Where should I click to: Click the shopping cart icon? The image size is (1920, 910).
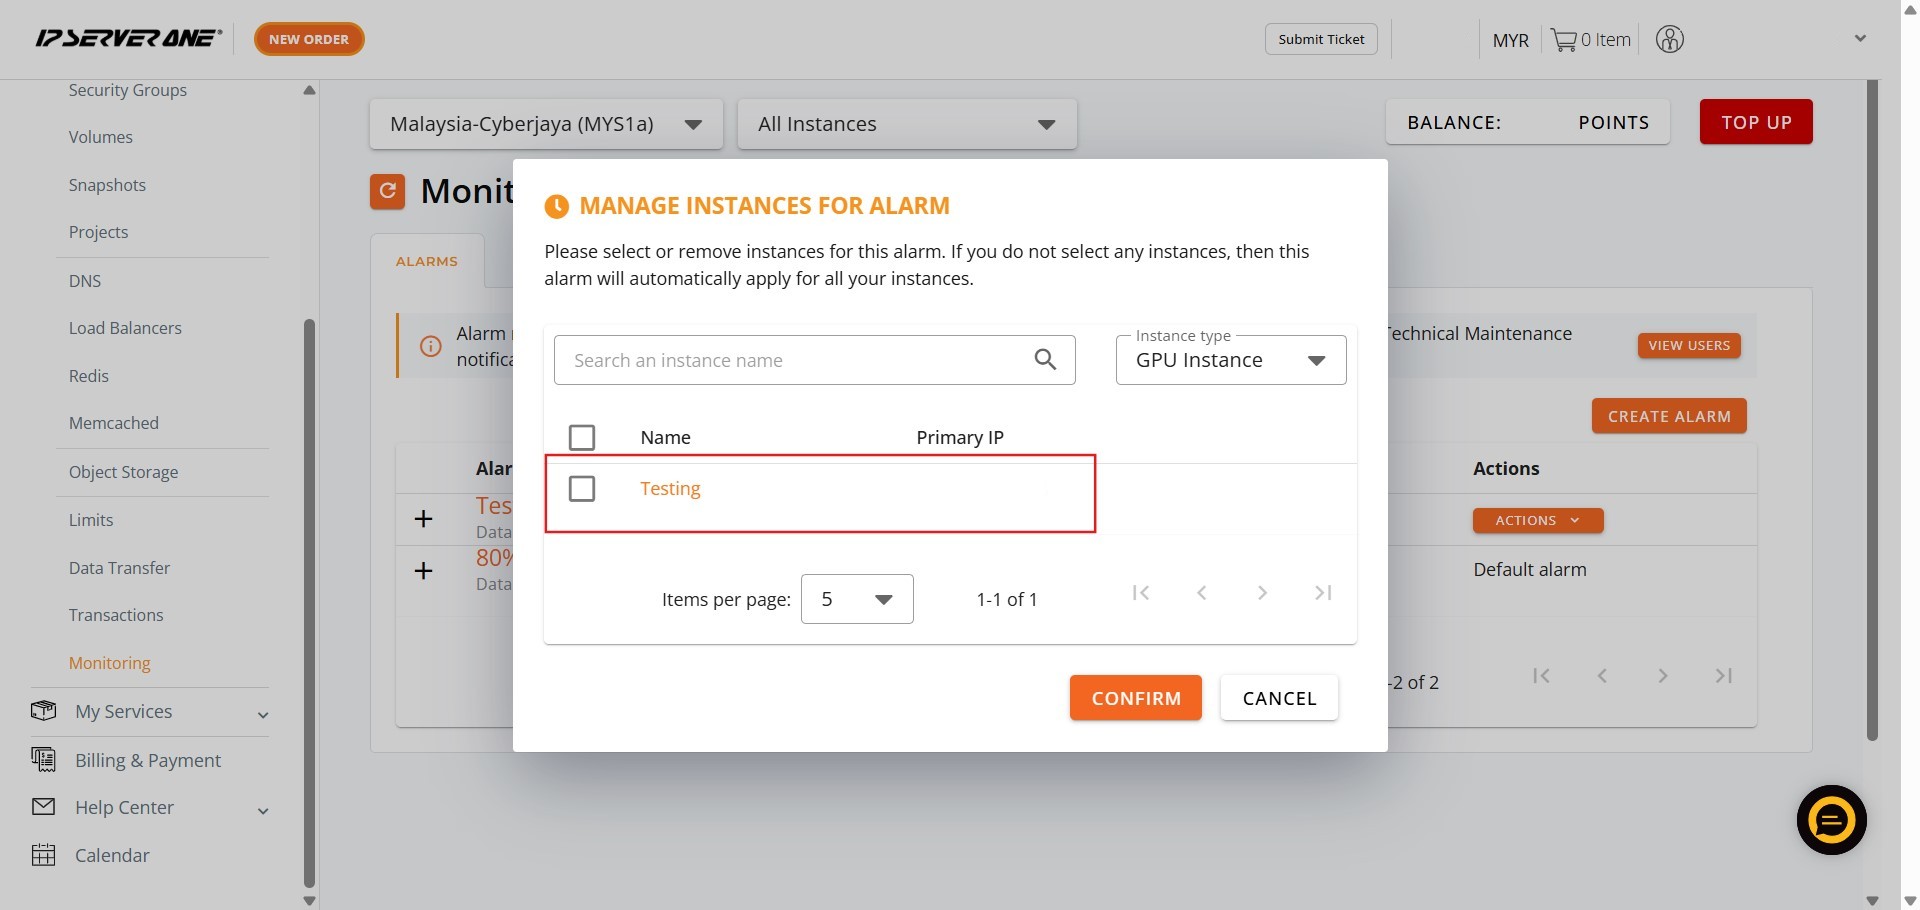click(1563, 40)
